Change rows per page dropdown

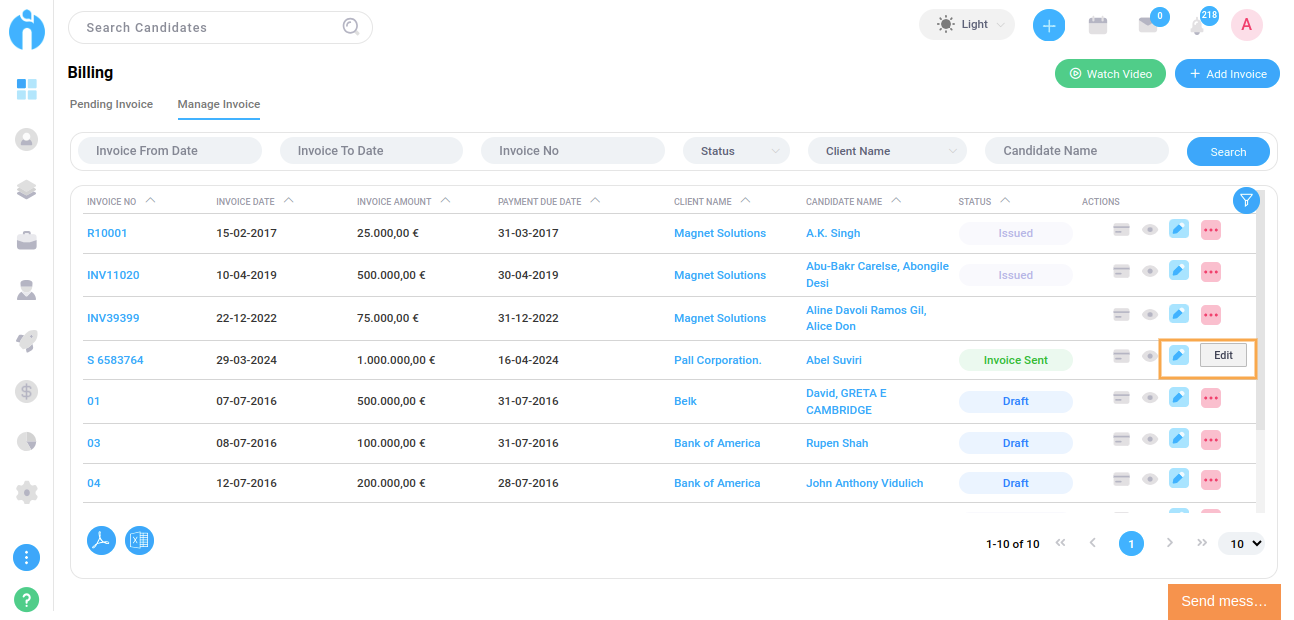1241,544
